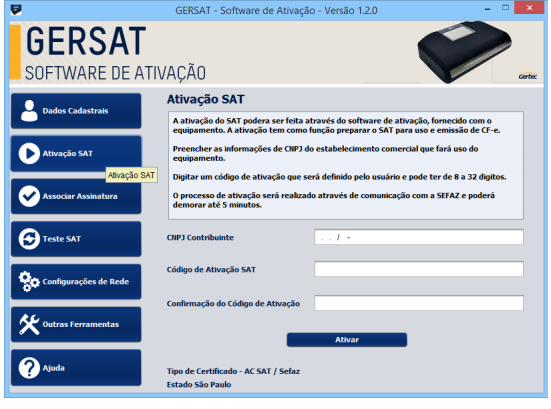Click the SAT device image in the banner

(x=464, y=52)
